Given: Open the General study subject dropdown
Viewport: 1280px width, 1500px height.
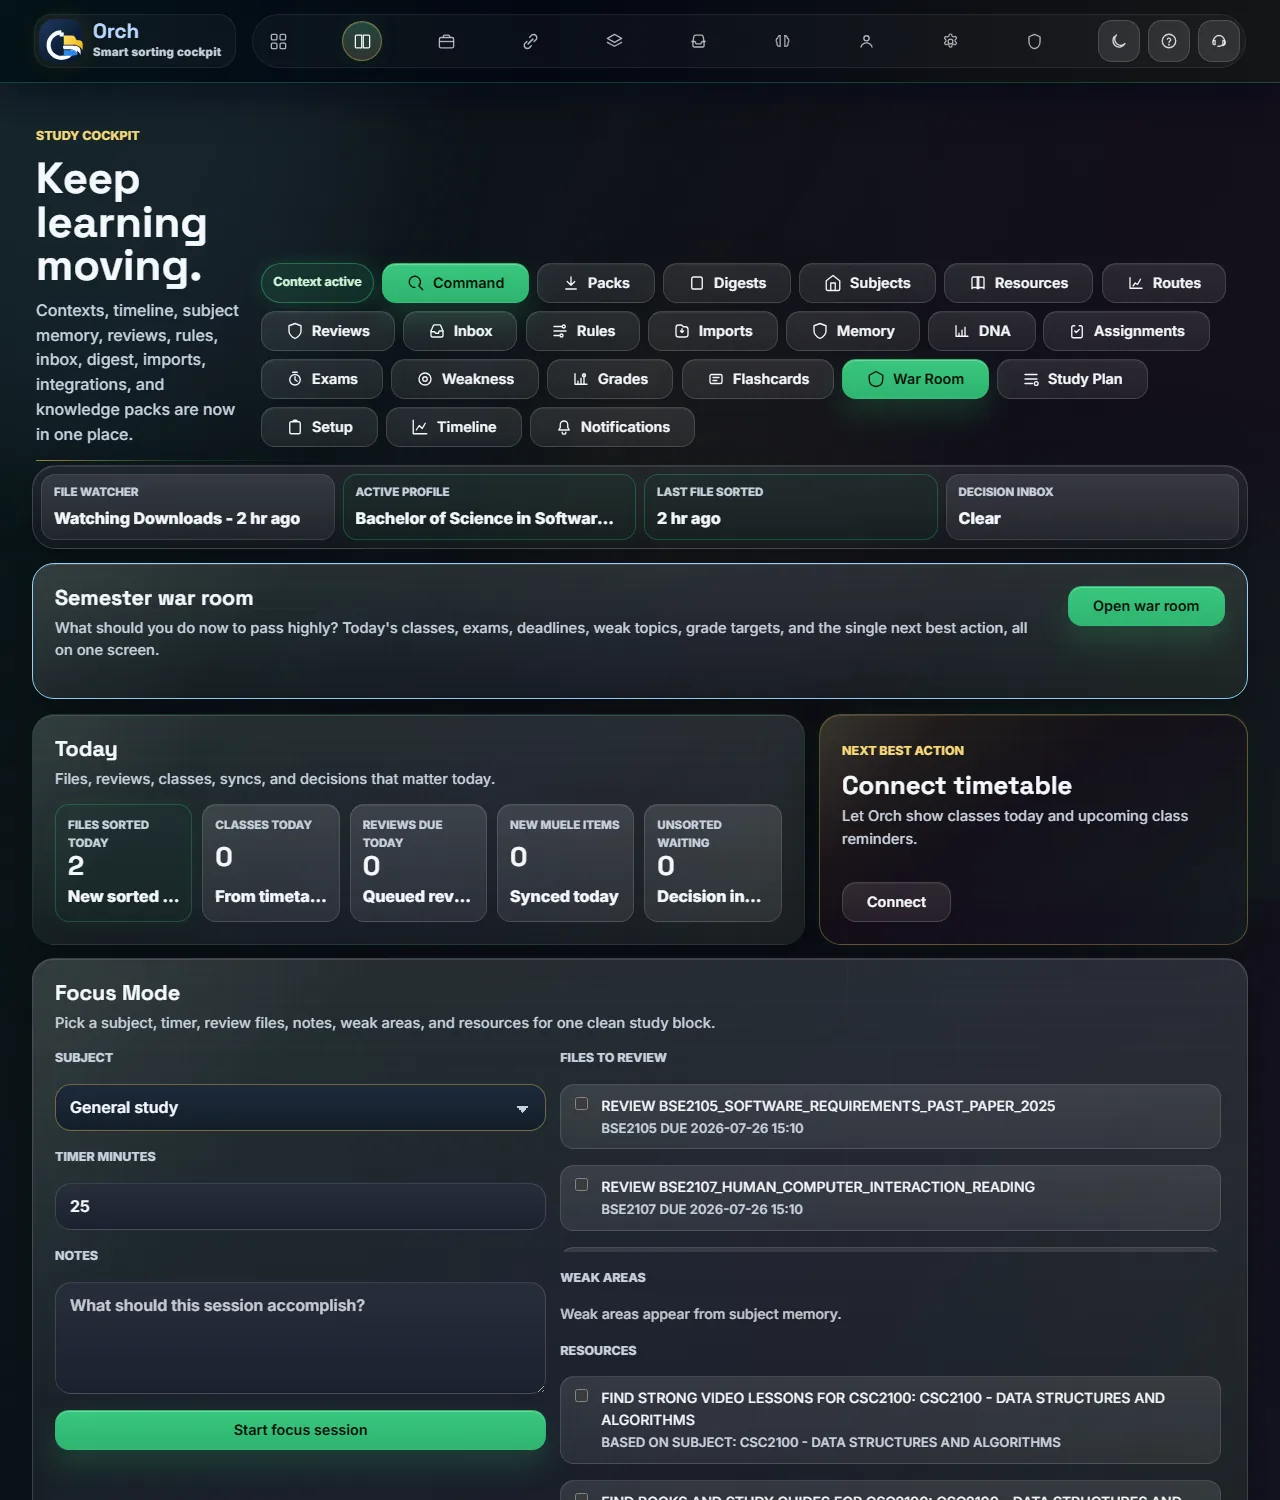Looking at the screenshot, I should pos(300,1108).
